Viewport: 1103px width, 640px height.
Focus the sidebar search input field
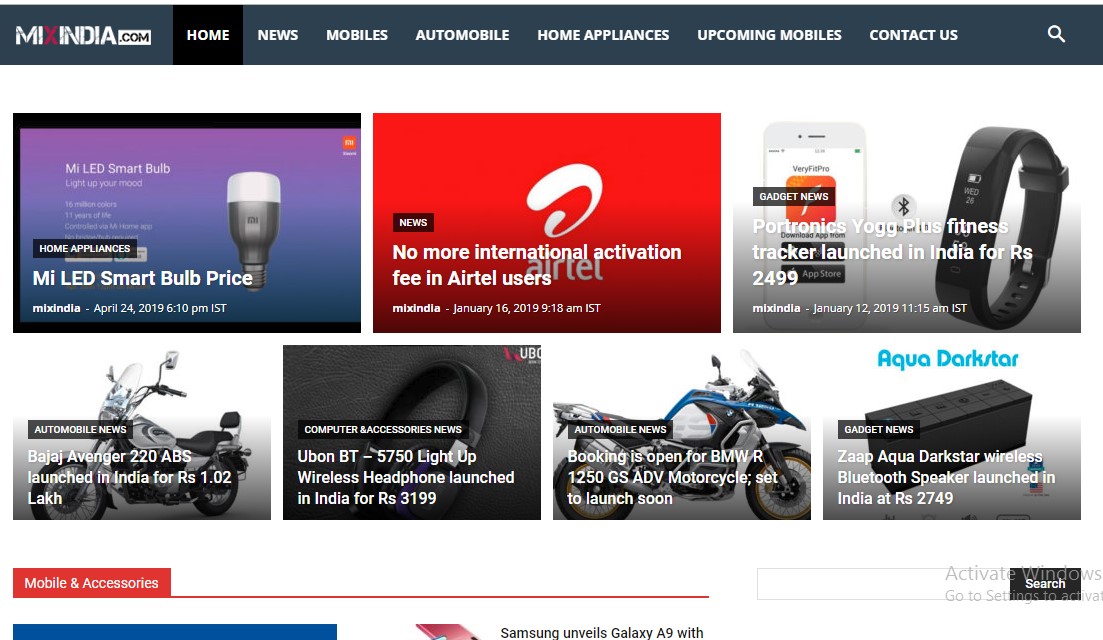pyautogui.click(x=884, y=584)
